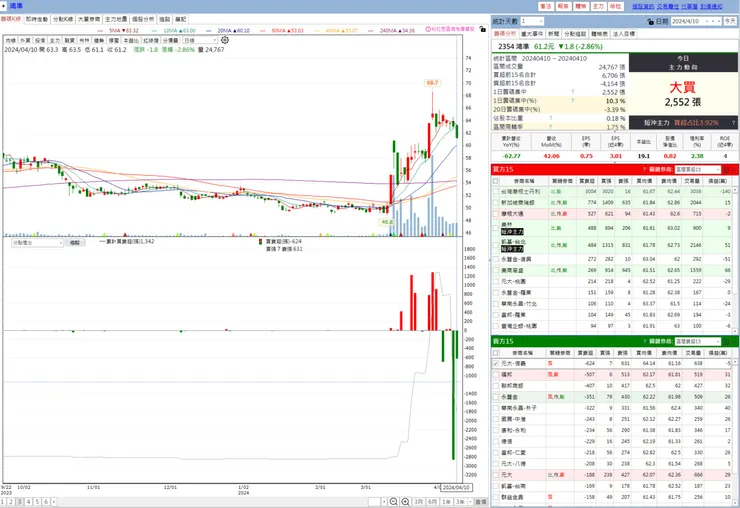Open the 法人目標 tab
Screen dimensions: 740x508
pyautogui.click(x=624, y=34)
